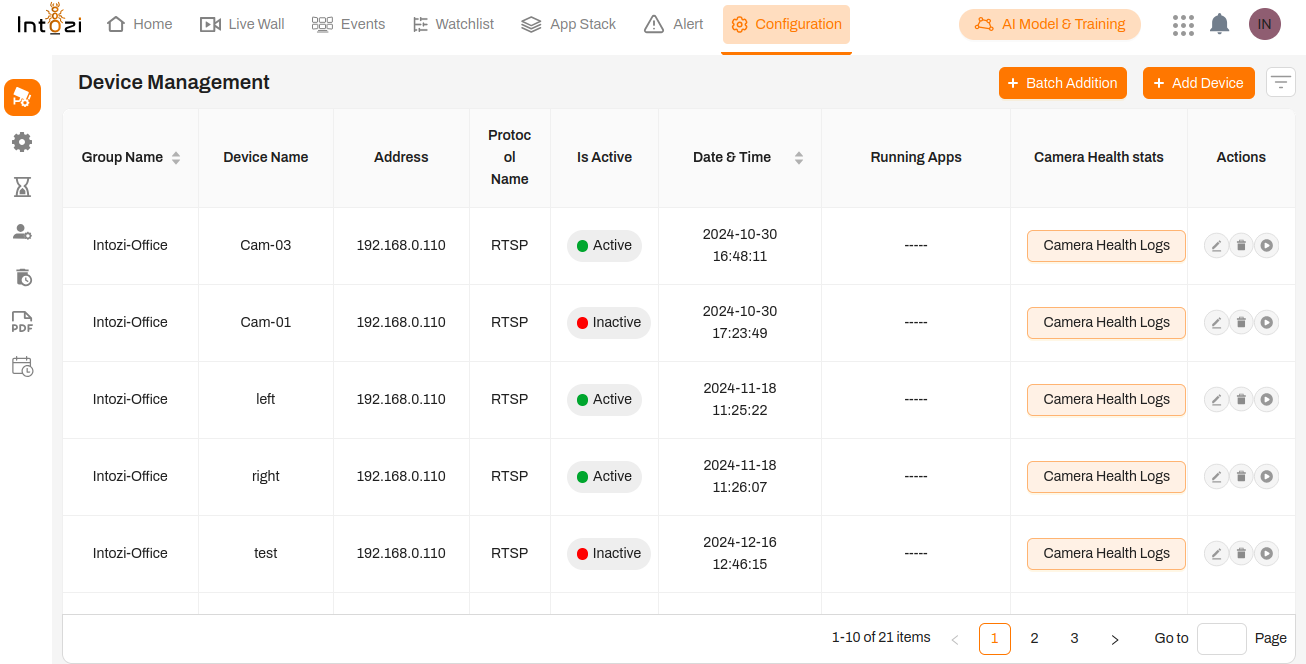
Task: Sort table by Group Name
Action: tap(176, 158)
